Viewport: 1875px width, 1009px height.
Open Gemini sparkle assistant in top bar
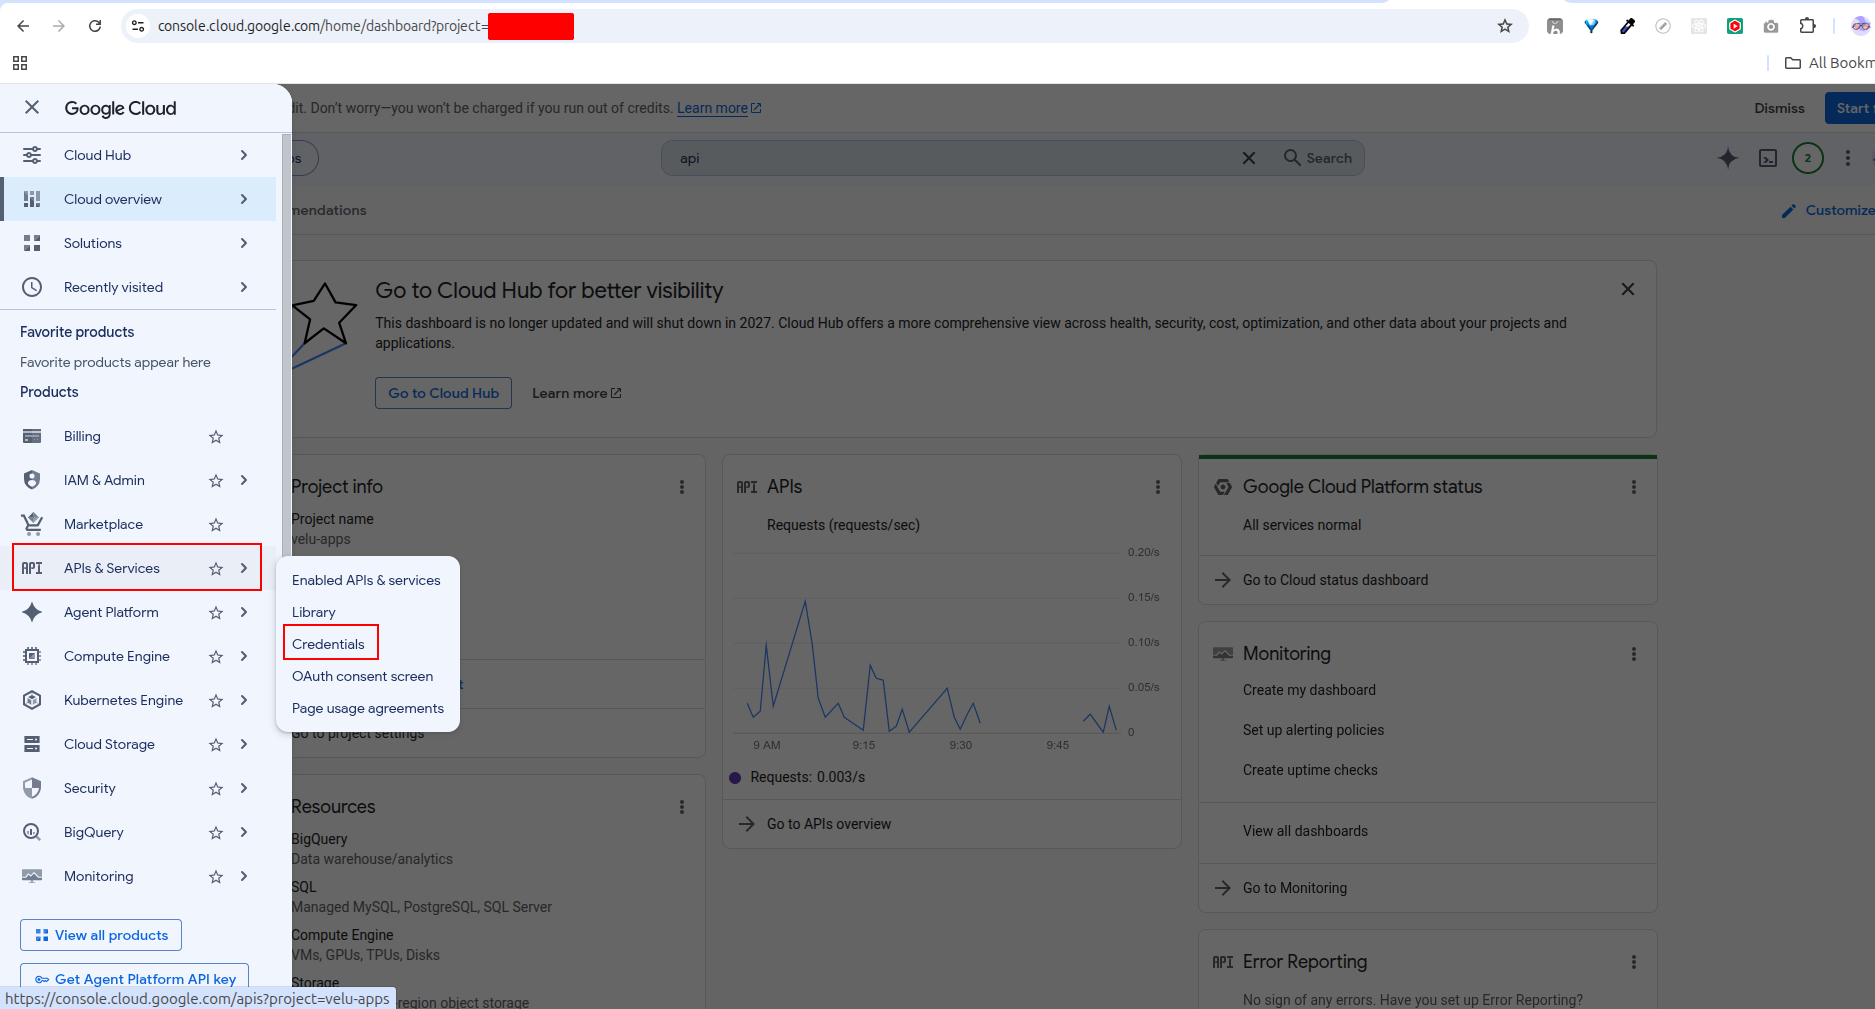tap(1727, 158)
